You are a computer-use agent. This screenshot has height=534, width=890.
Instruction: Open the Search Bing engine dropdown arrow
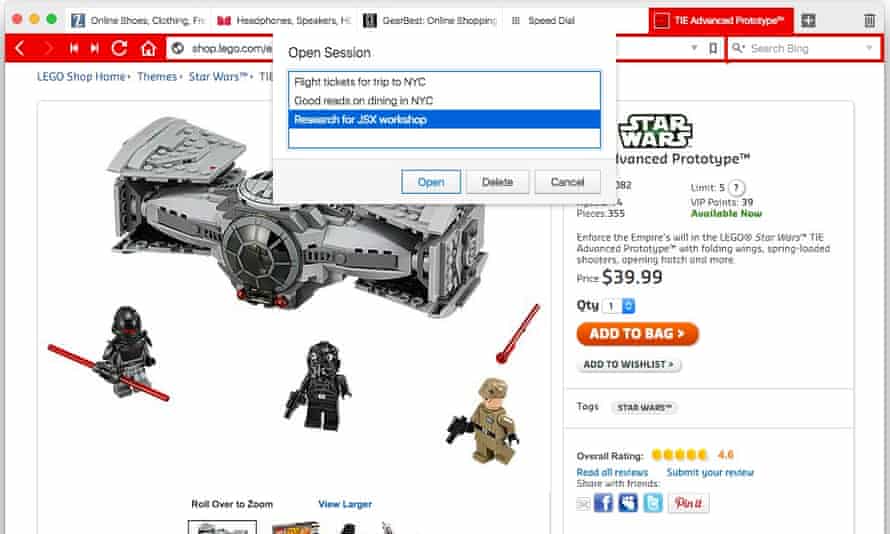(x=869, y=48)
